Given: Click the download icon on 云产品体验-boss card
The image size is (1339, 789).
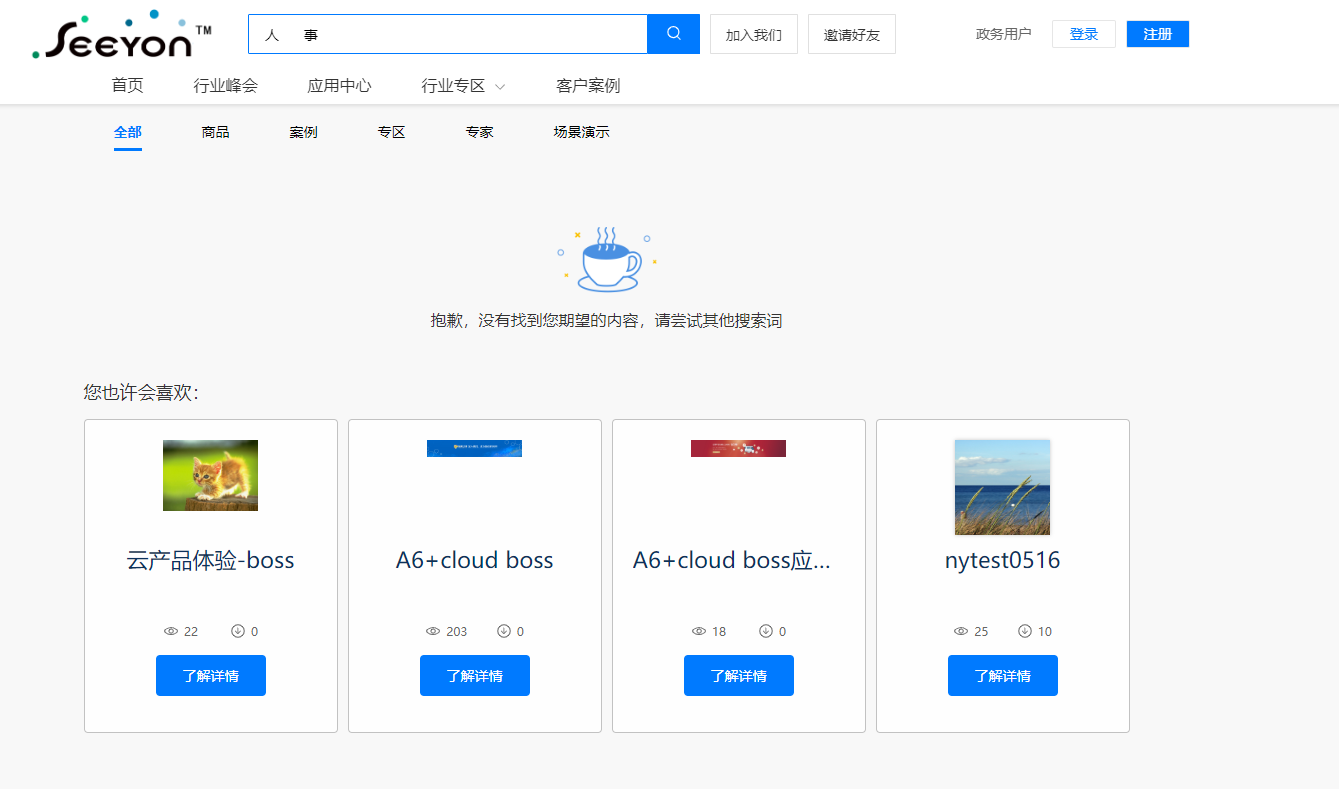Looking at the screenshot, I should click(x=238, y=631).
